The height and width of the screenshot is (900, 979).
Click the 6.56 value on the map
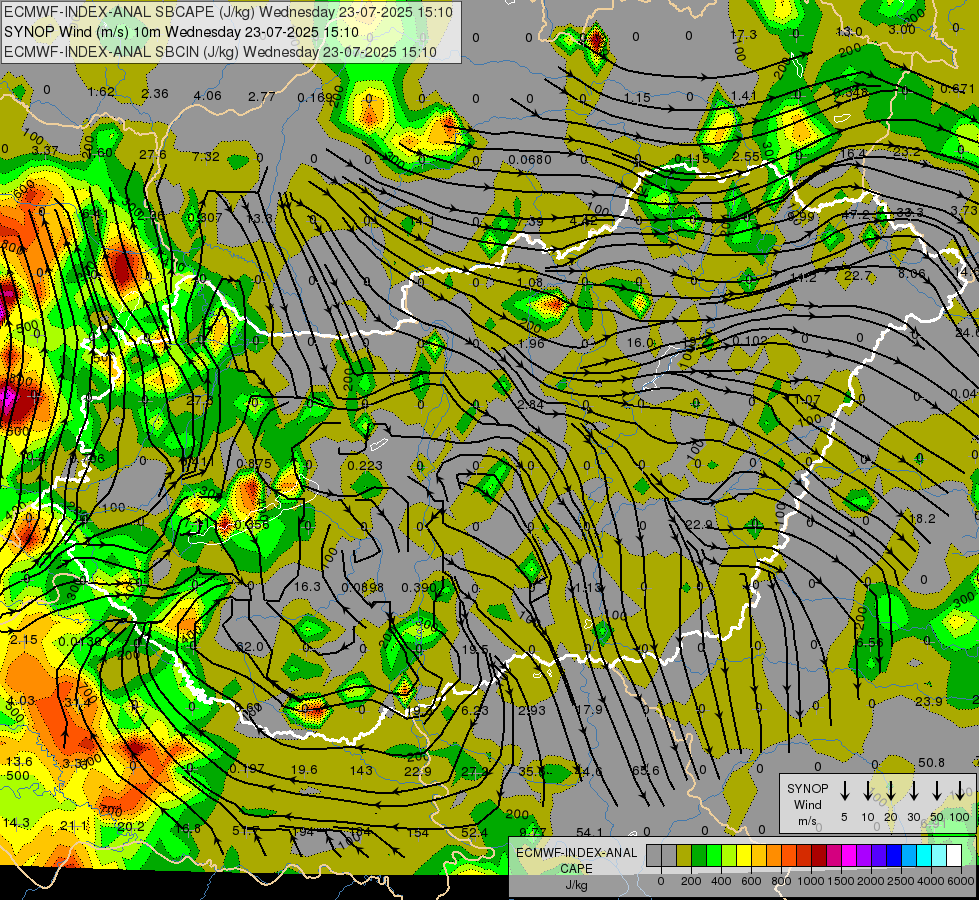click(x=870, y=643)
